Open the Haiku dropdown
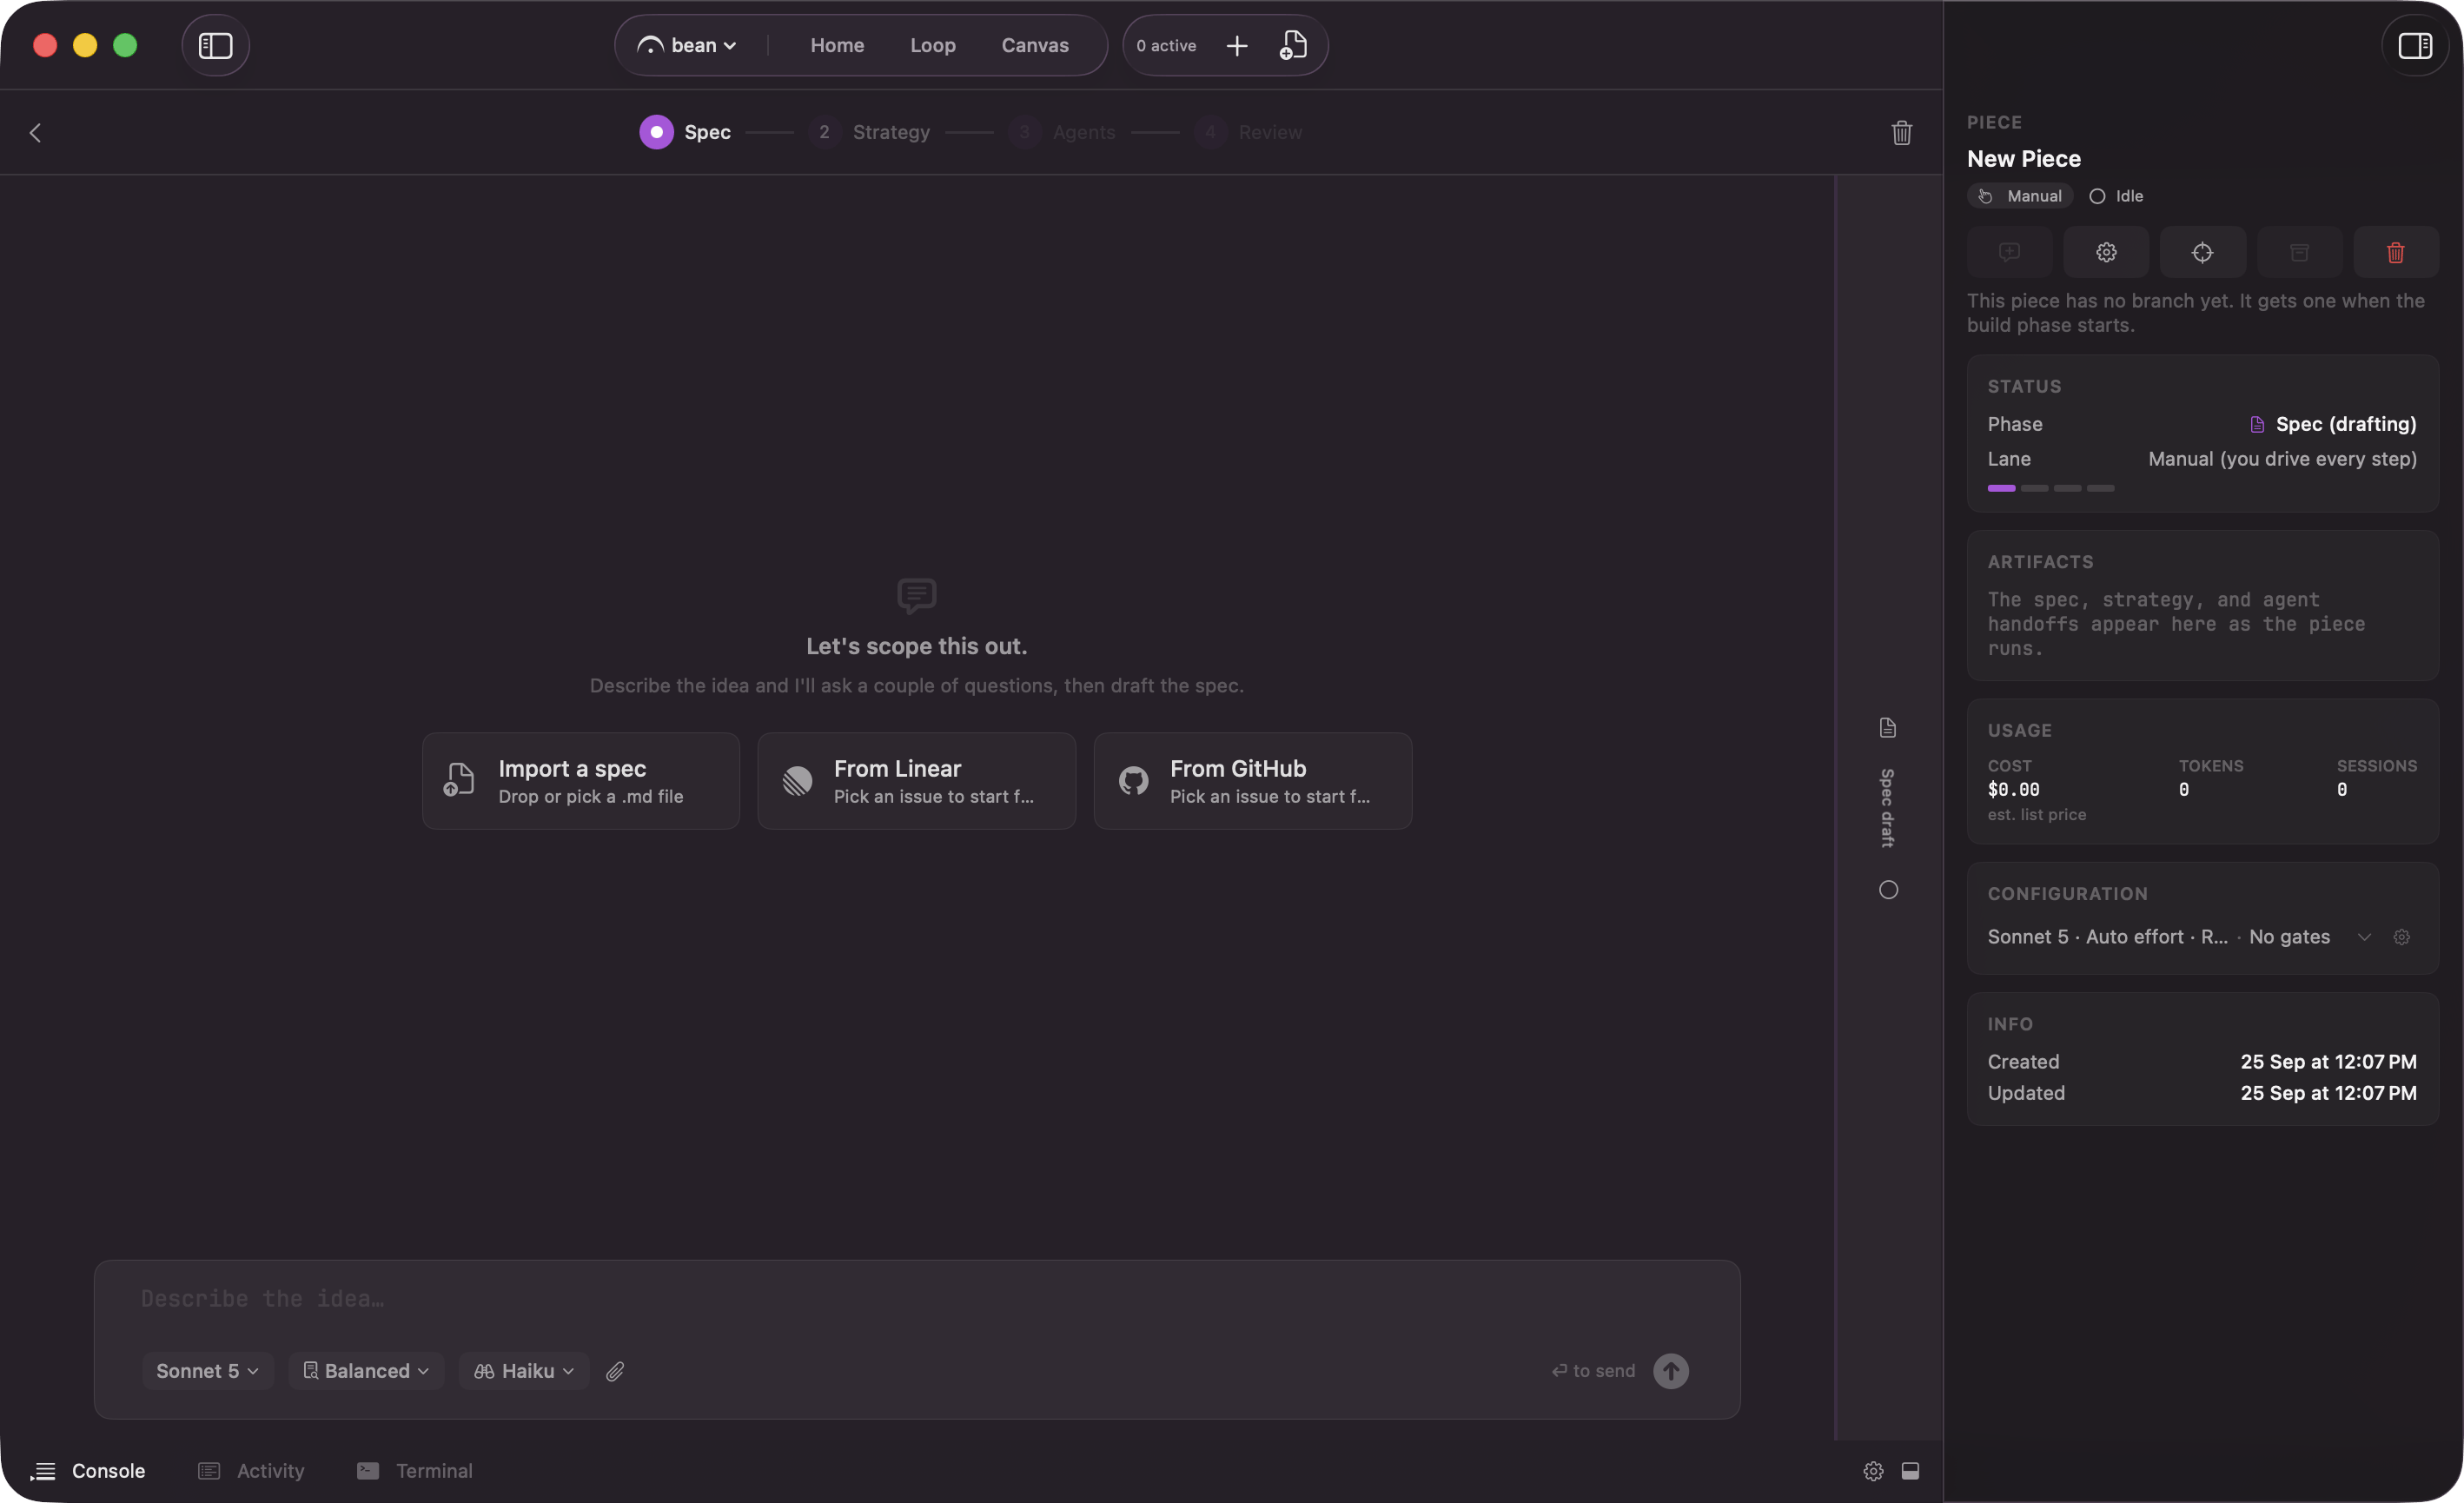The image size is (2464, 1503). click(x=524, y=1371)
